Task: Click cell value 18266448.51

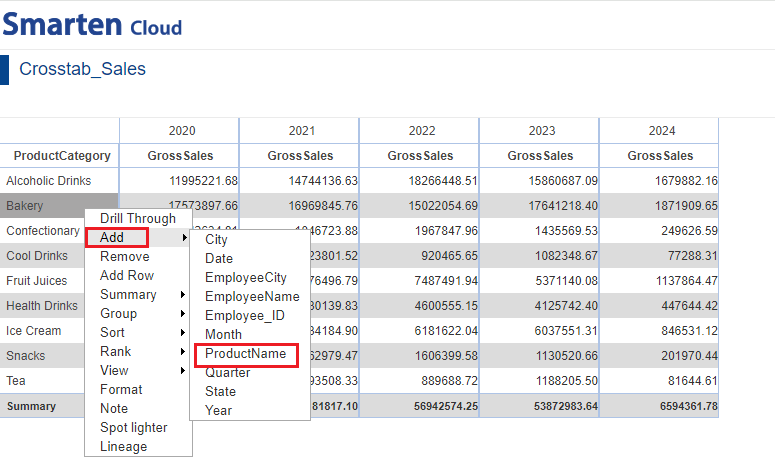Action: coord(443,181)
